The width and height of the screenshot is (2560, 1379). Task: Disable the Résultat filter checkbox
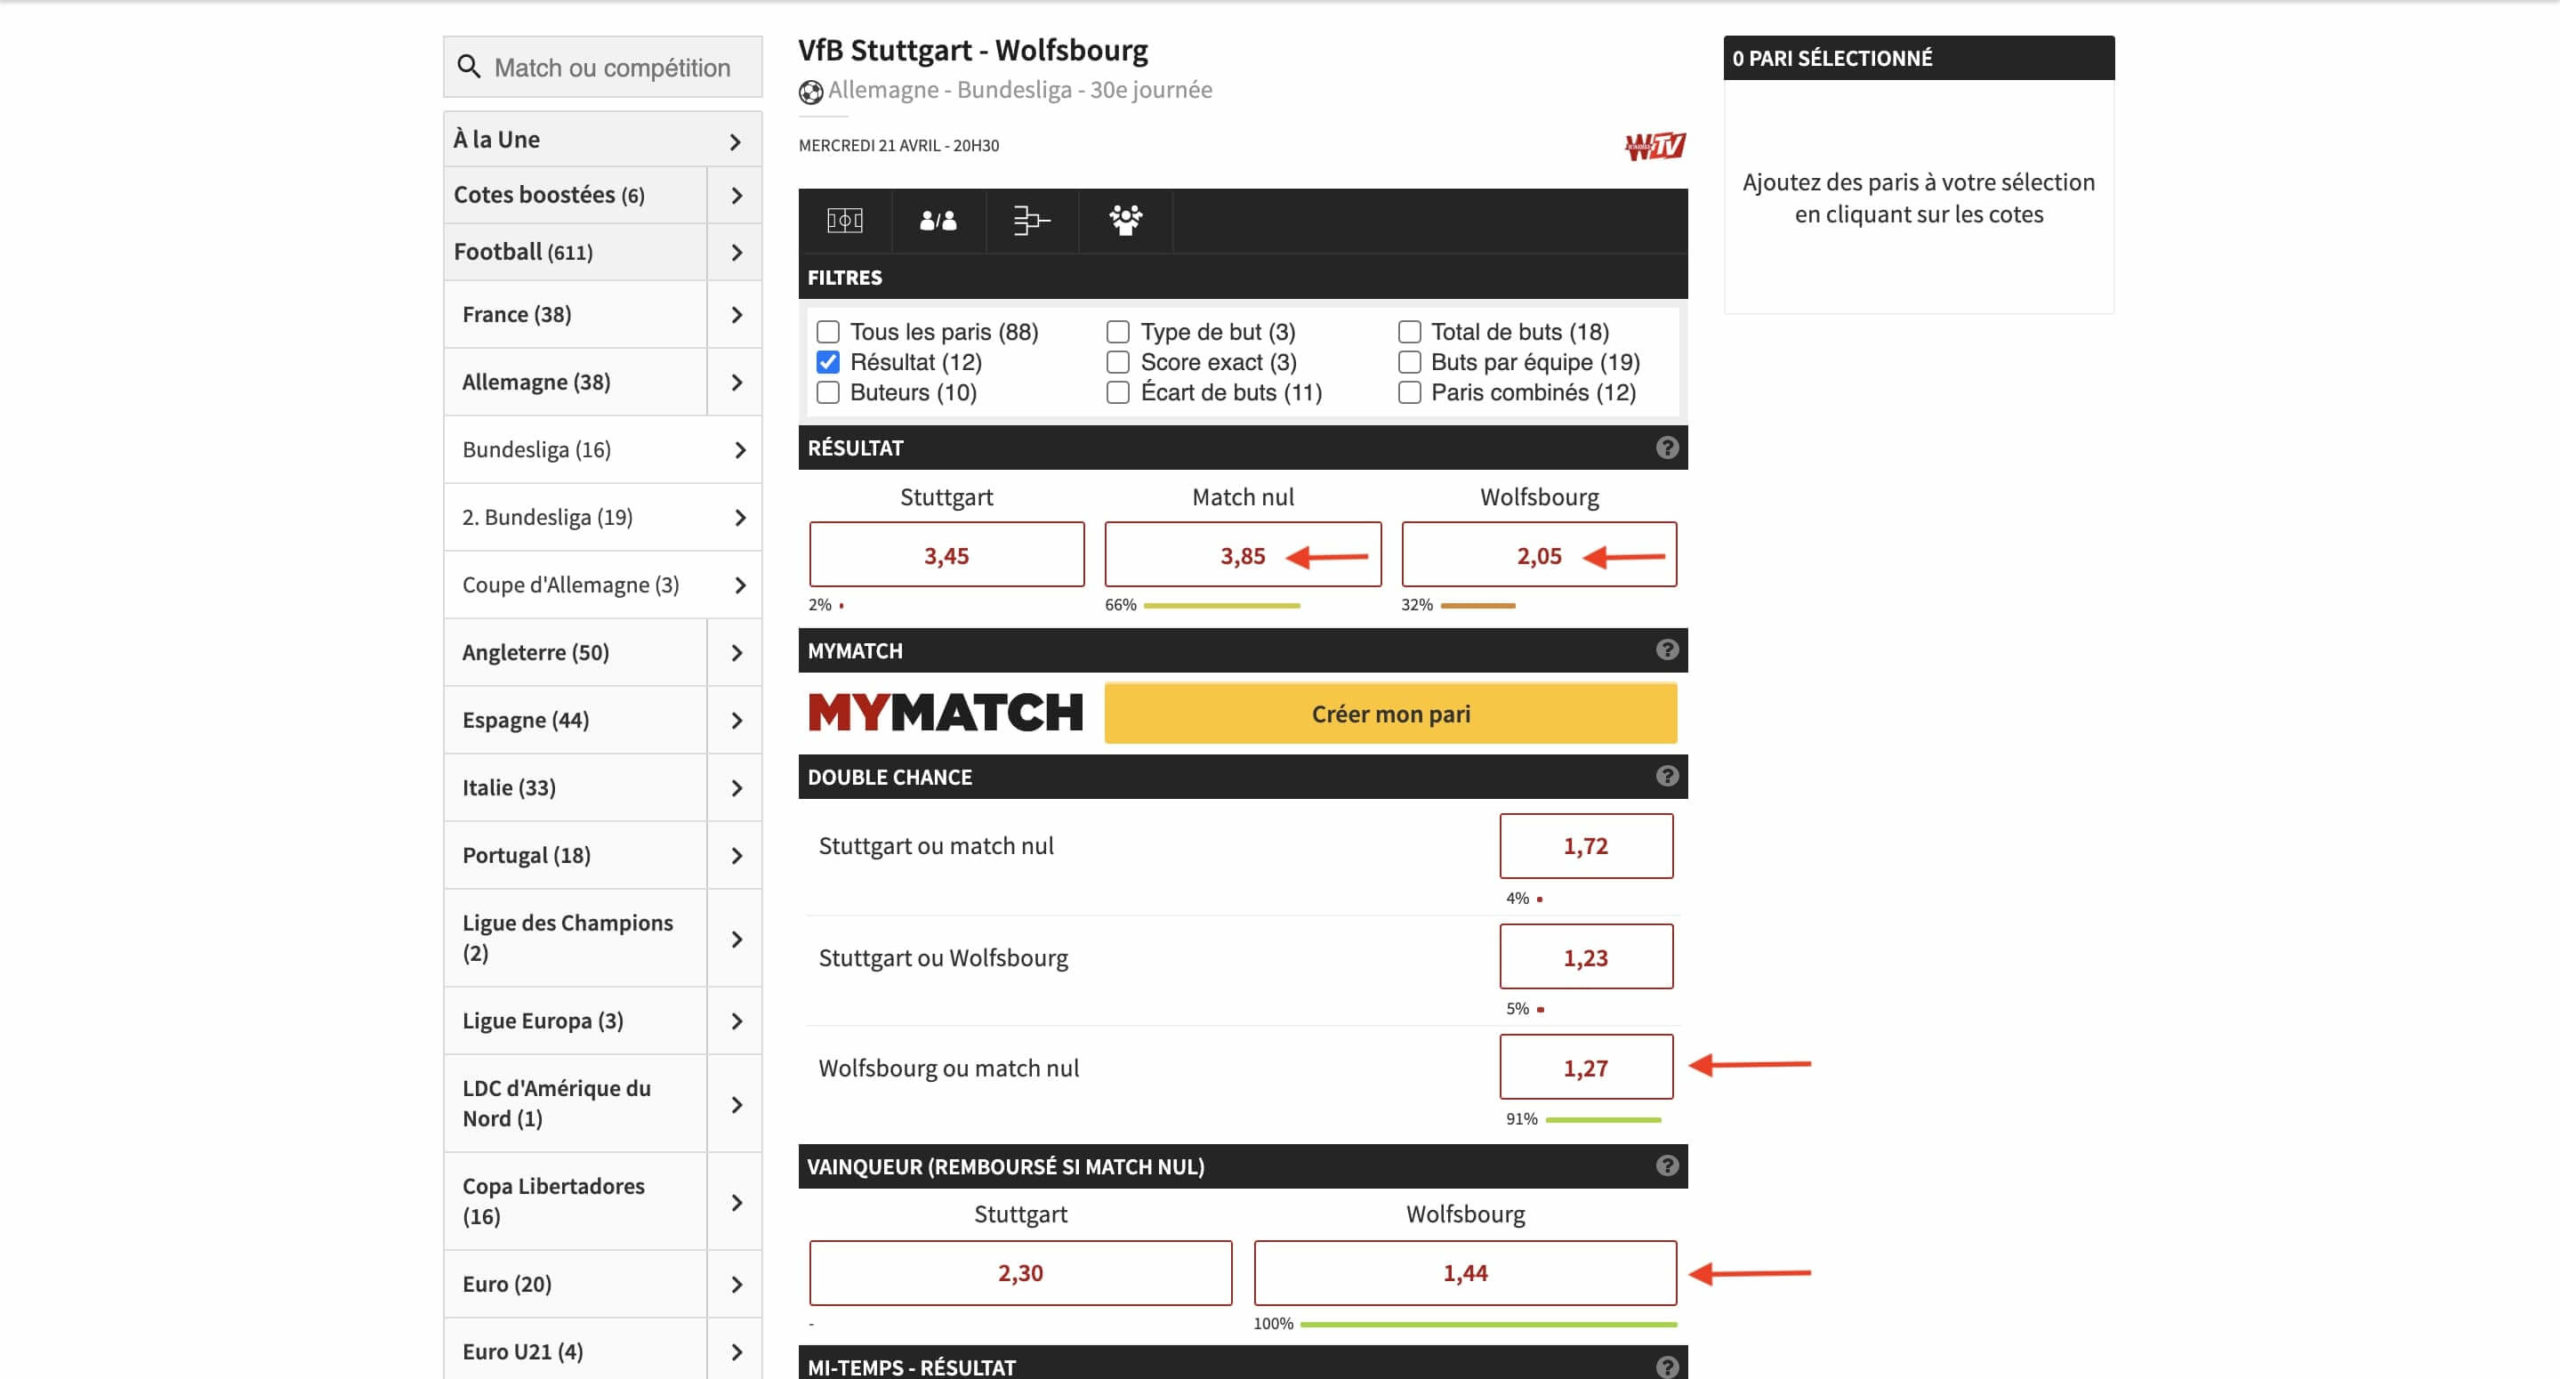(x=830, y=362)
